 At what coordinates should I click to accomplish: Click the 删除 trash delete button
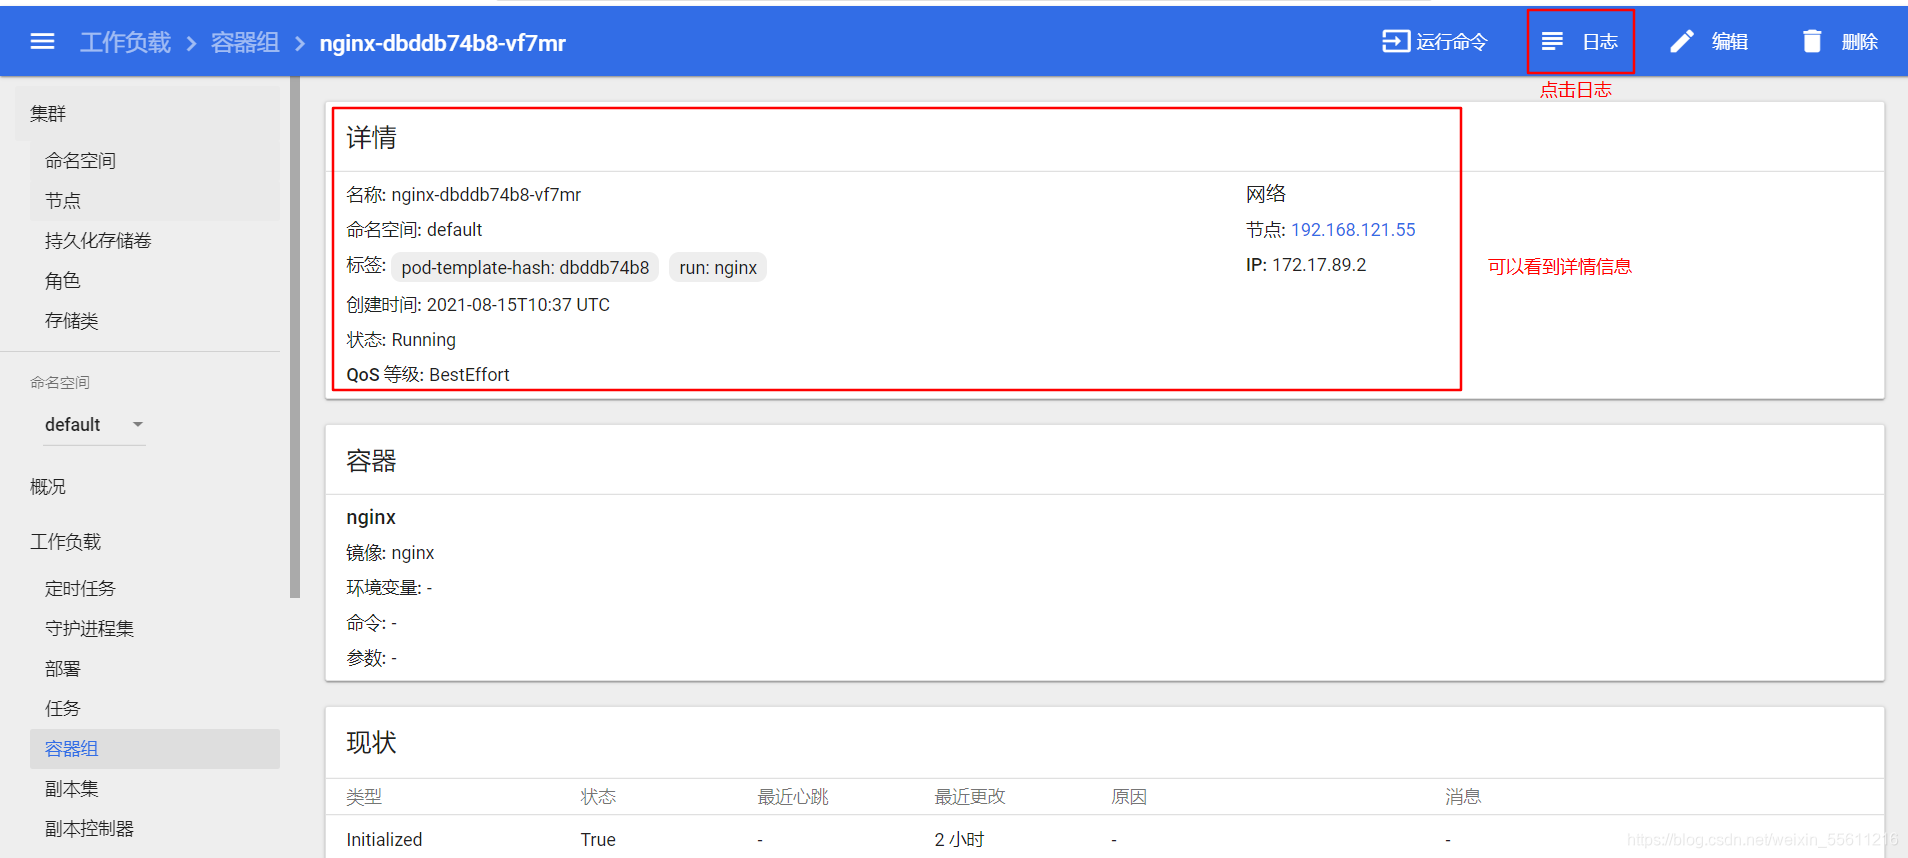click(x=1840, y=42)
